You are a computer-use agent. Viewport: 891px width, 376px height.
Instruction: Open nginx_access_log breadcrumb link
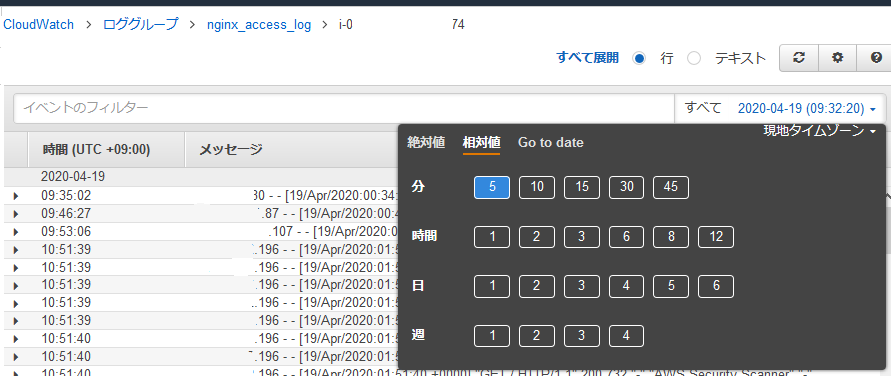pos(259,26)
